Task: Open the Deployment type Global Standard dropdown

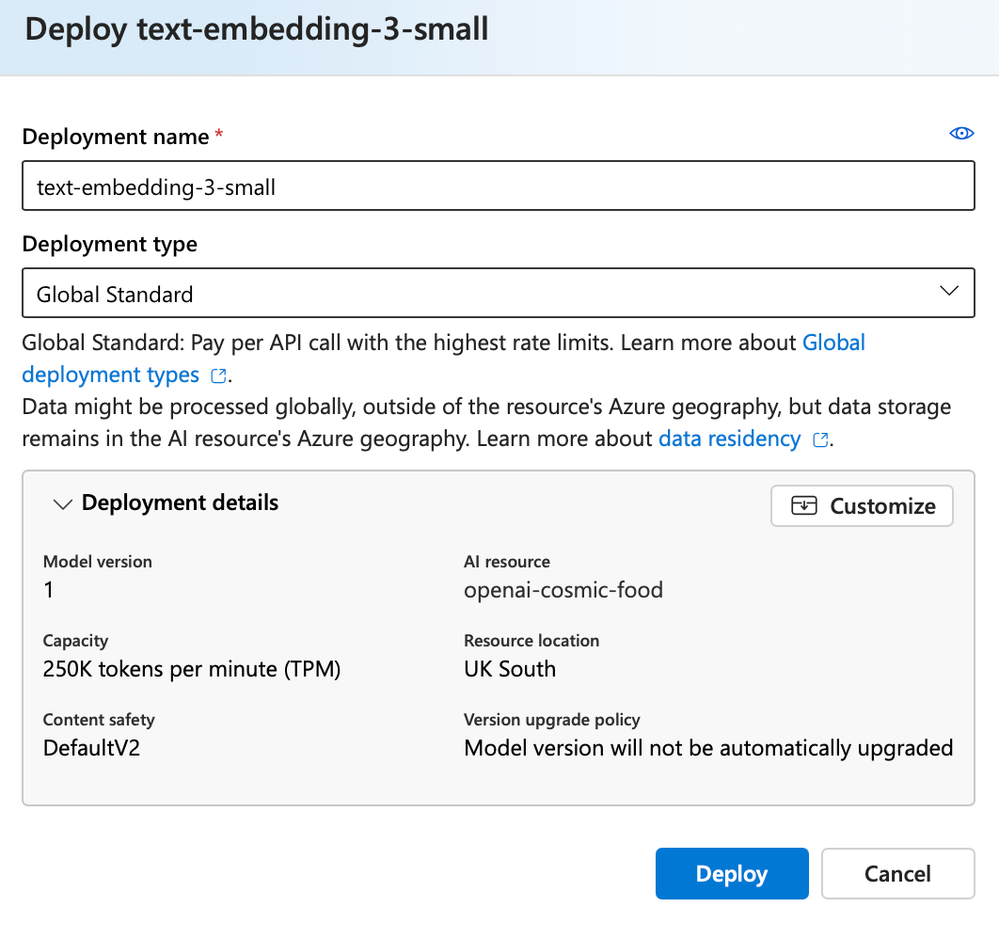Action: click(498, 293)
